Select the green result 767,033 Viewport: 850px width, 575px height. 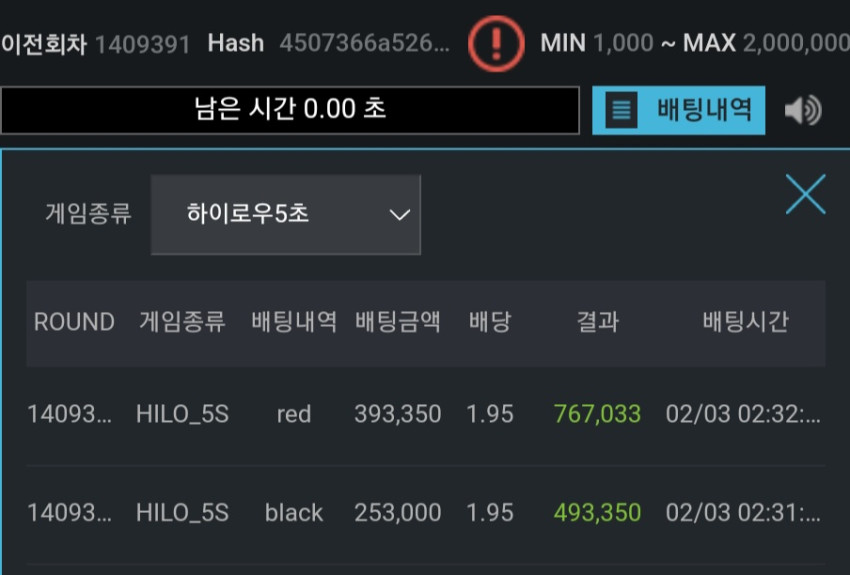coord(597,414)
